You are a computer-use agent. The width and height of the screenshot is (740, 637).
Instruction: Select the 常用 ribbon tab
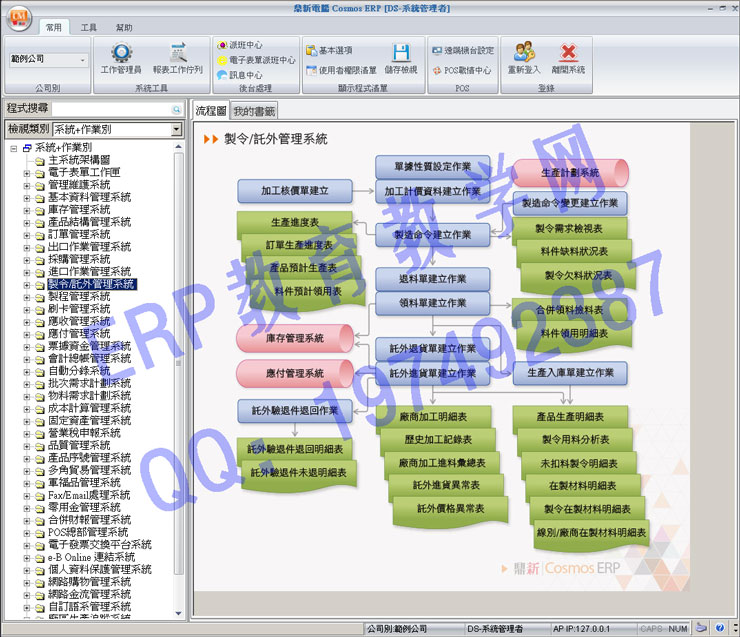click(54, 28)
